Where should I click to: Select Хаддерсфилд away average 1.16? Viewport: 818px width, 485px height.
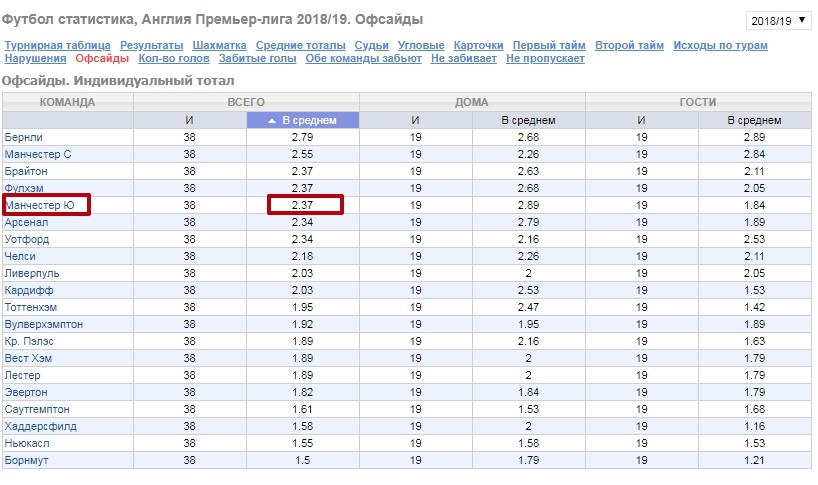coord(754,427)
